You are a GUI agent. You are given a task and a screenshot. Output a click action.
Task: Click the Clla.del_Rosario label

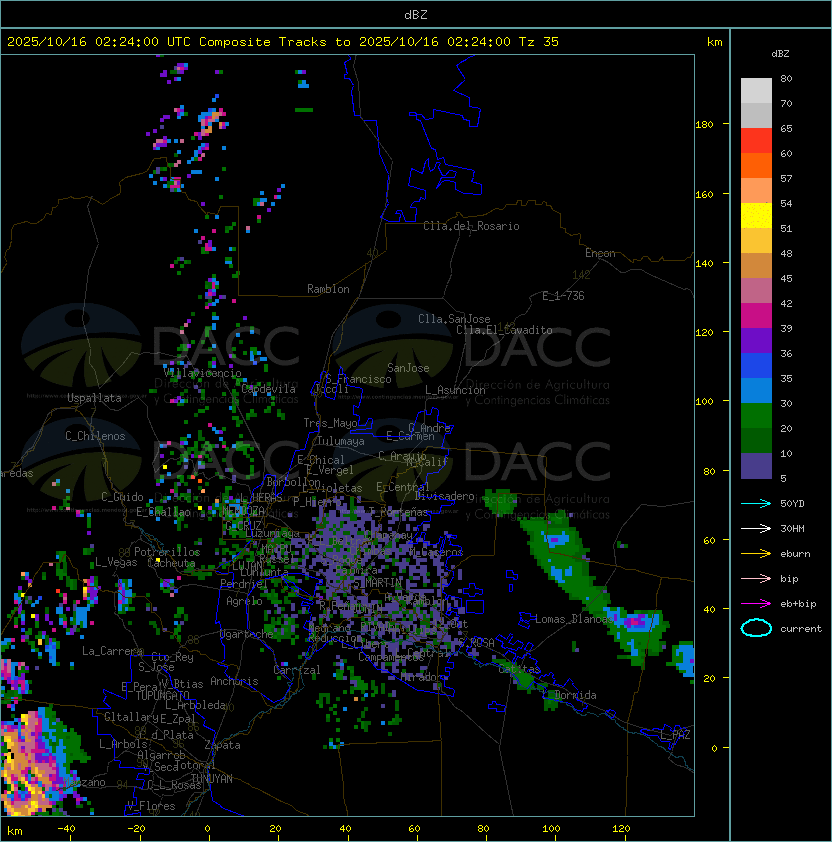[x=471, y=226]
